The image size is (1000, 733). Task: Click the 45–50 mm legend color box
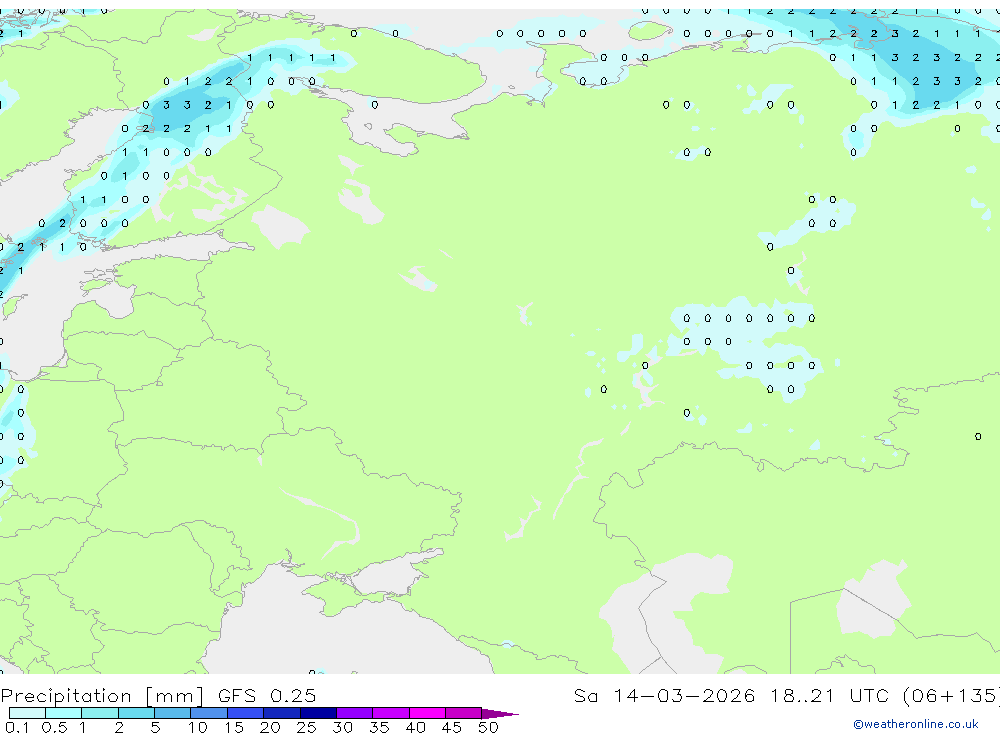[464, 713]
